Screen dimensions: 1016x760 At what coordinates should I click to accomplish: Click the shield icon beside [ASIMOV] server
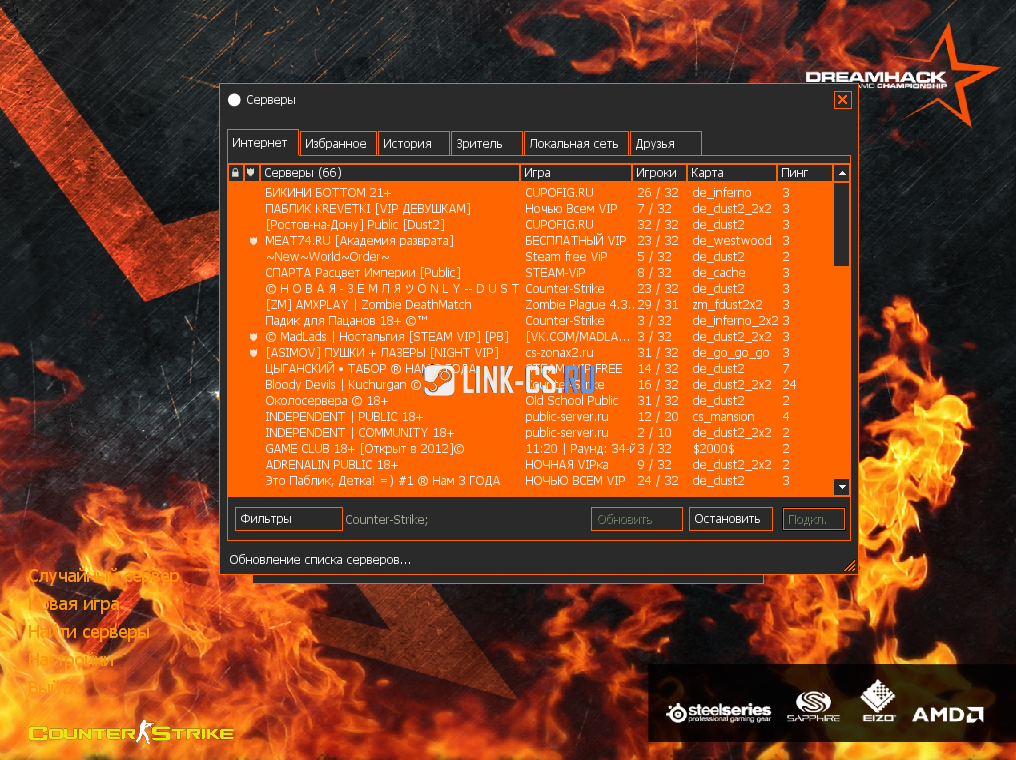(253, 353)
